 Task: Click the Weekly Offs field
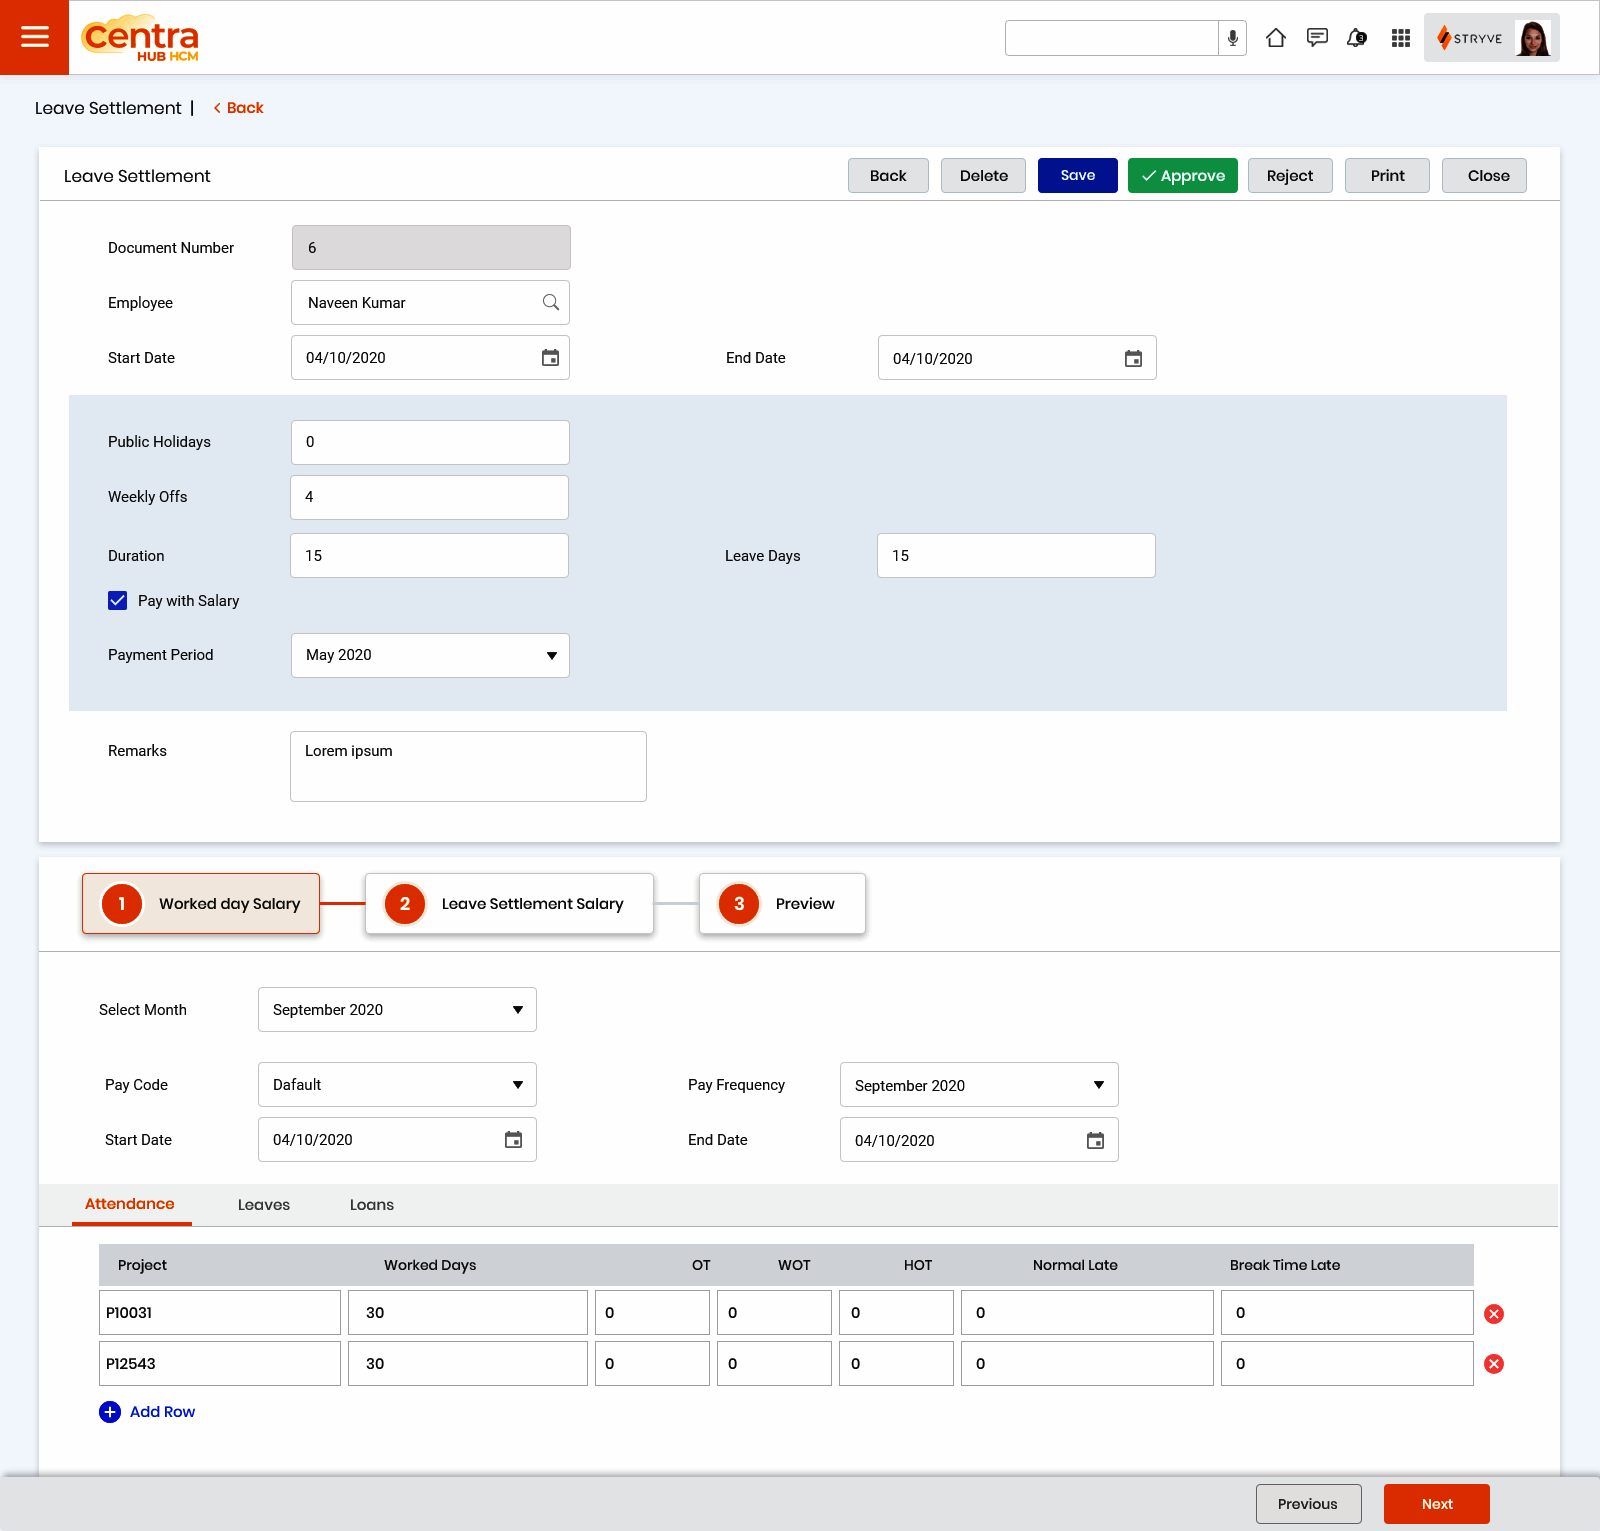coord(429,497)
